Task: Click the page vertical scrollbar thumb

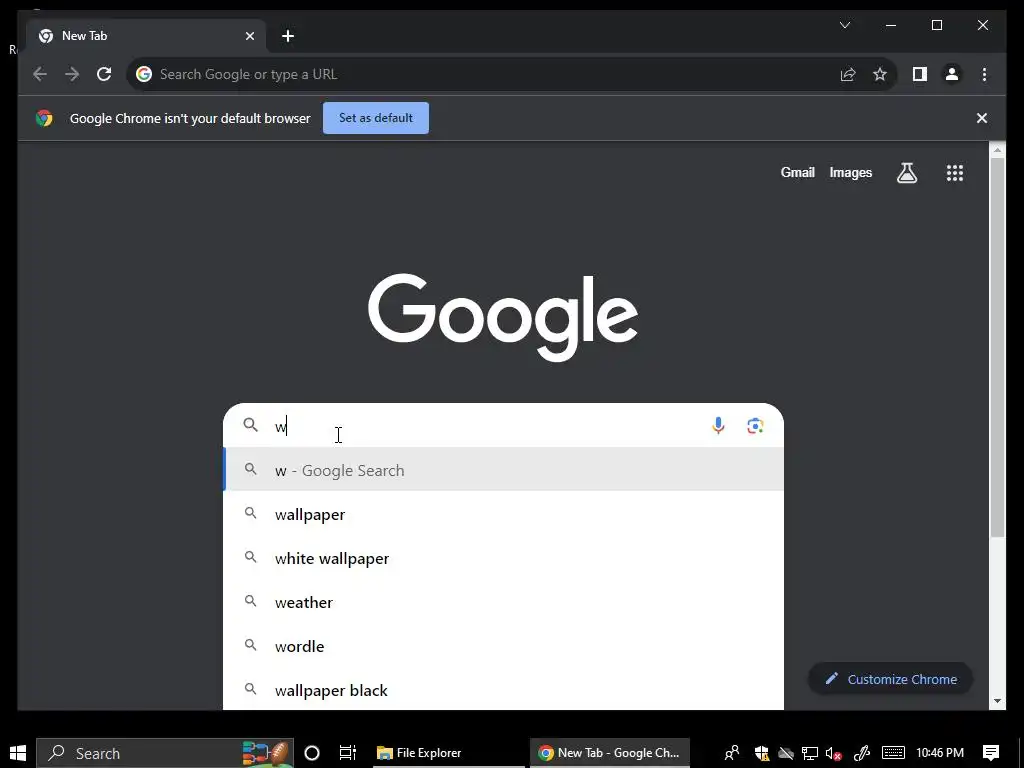Action: [x=997, y=347]
